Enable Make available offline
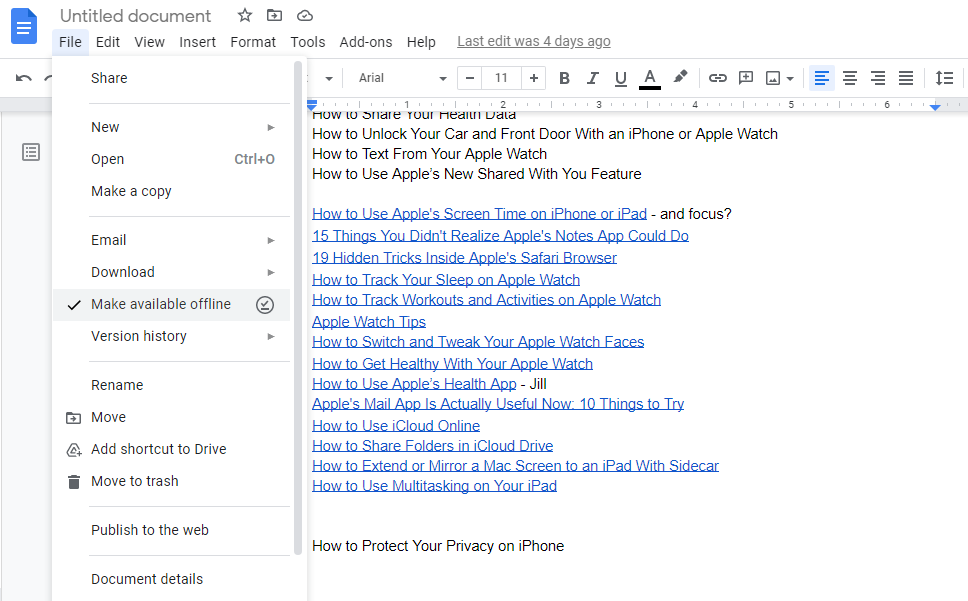Screen dimensions: 968x601 pyautogui.click(x=162, y=304)
